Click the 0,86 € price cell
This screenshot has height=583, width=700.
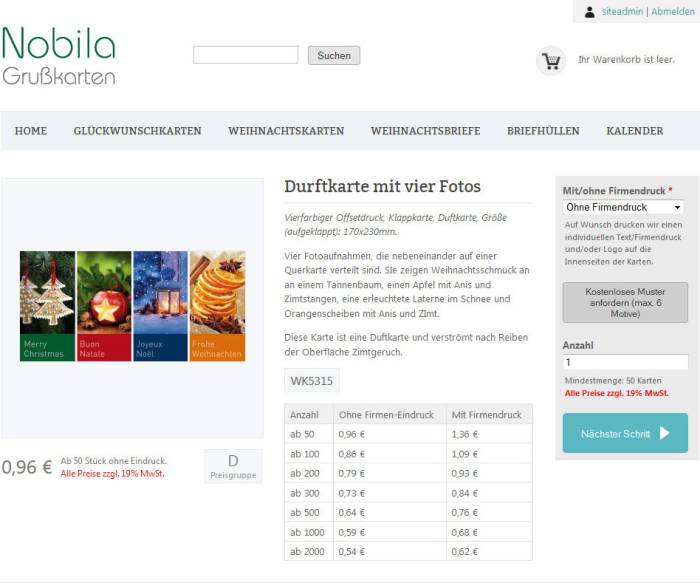click(x=389, y=454)
